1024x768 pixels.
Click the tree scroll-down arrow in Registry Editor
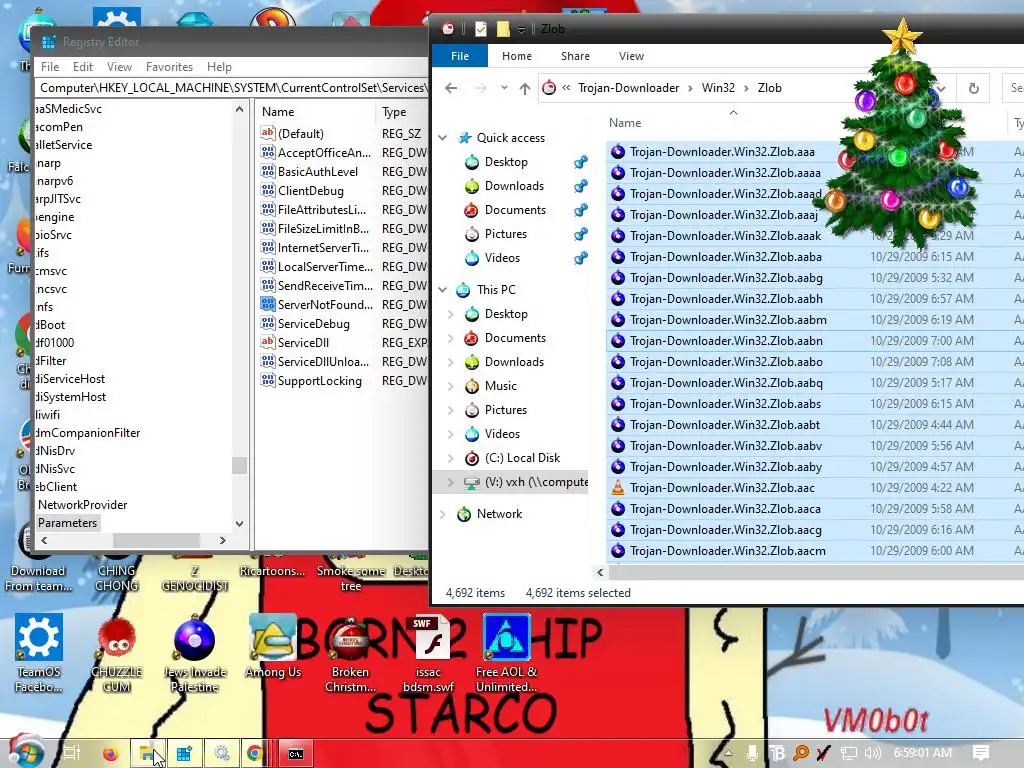coord(239,524)
